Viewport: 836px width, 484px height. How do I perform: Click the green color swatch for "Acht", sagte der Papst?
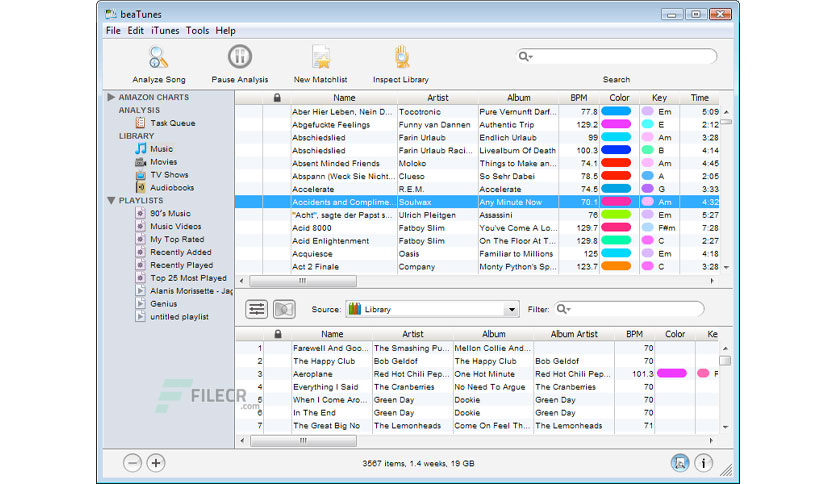point(616,215)
